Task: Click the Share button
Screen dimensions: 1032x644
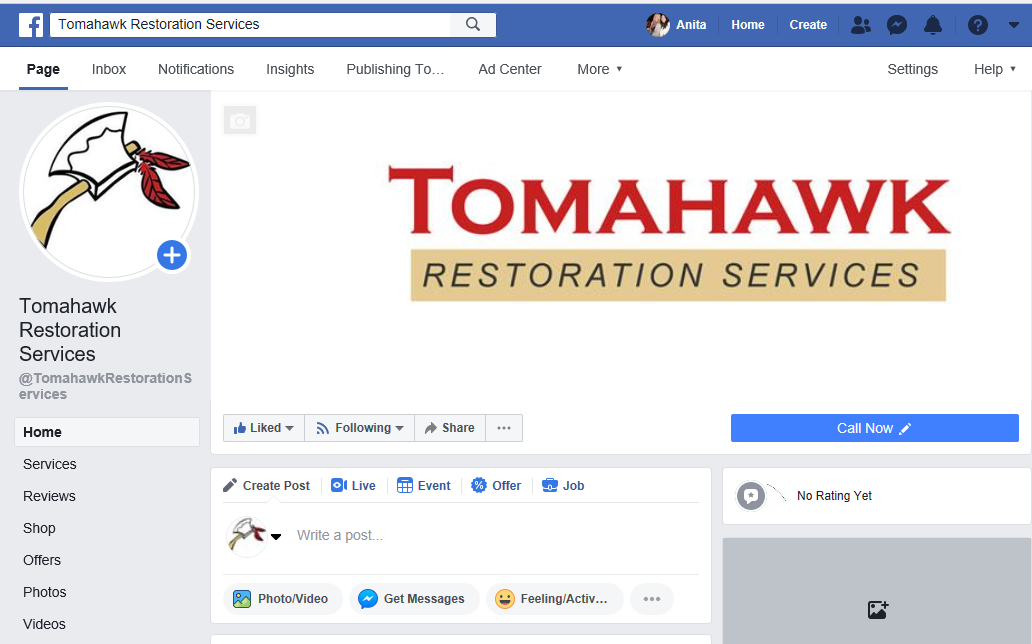Action: (450, 428)
